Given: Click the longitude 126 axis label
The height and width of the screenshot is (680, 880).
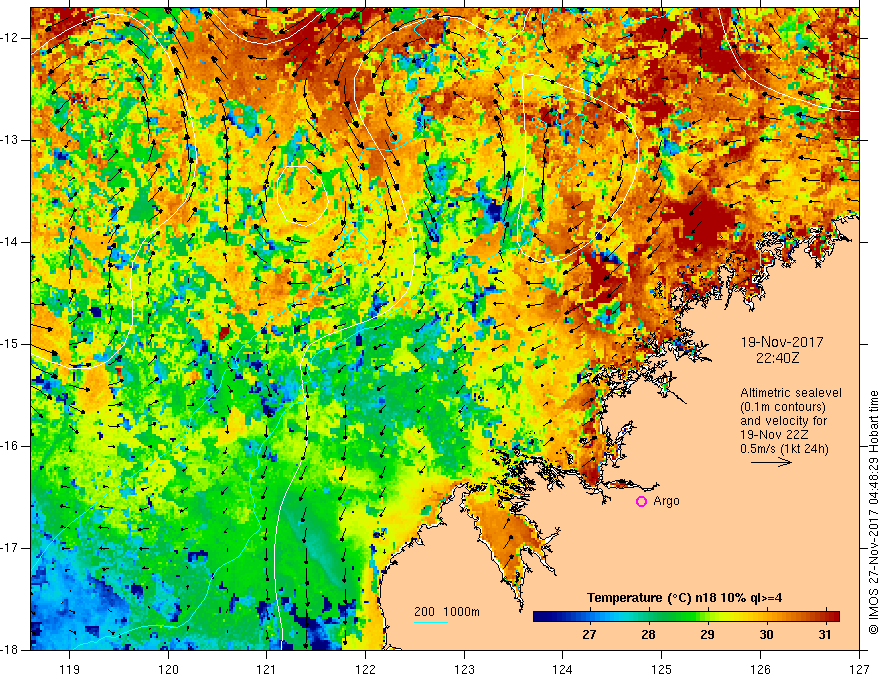Looking at the screenshot, I should [x=760, y=669].
